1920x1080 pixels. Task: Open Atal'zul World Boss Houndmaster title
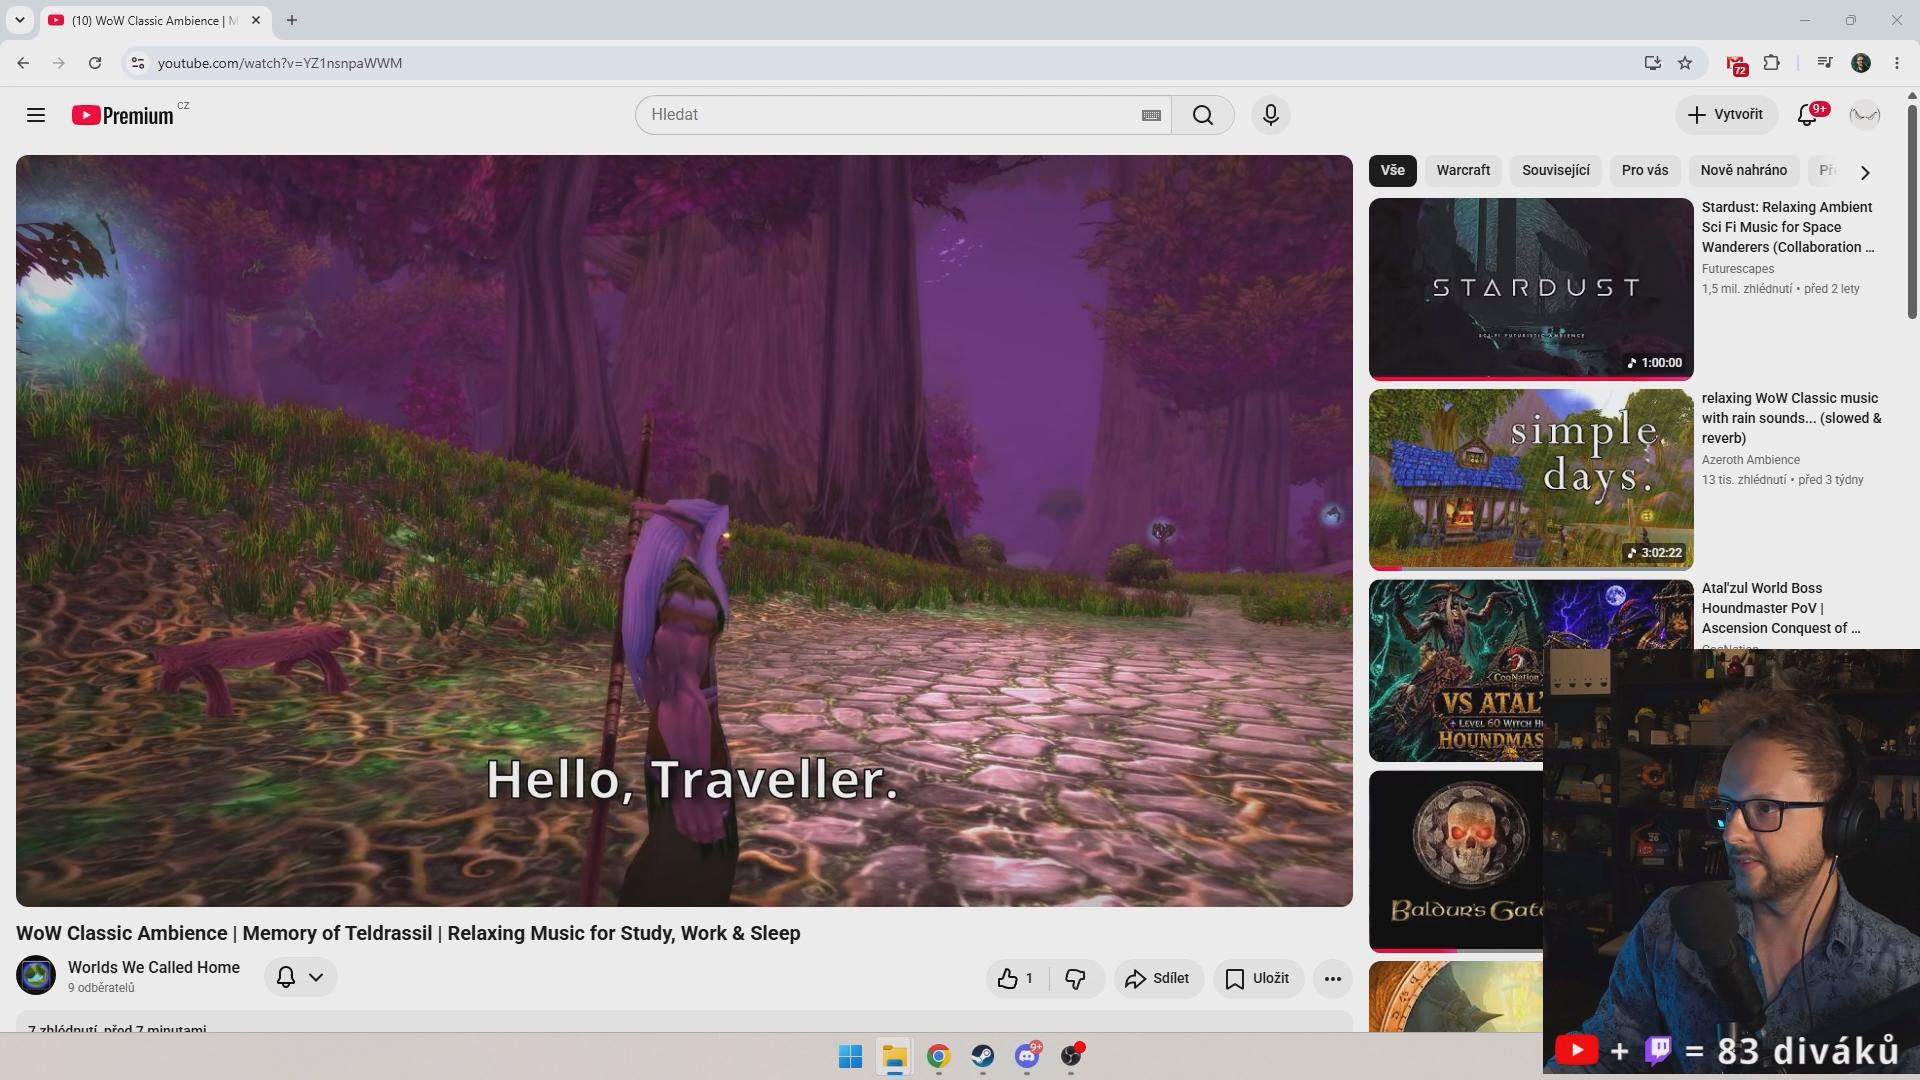(x=1781, y=608)
